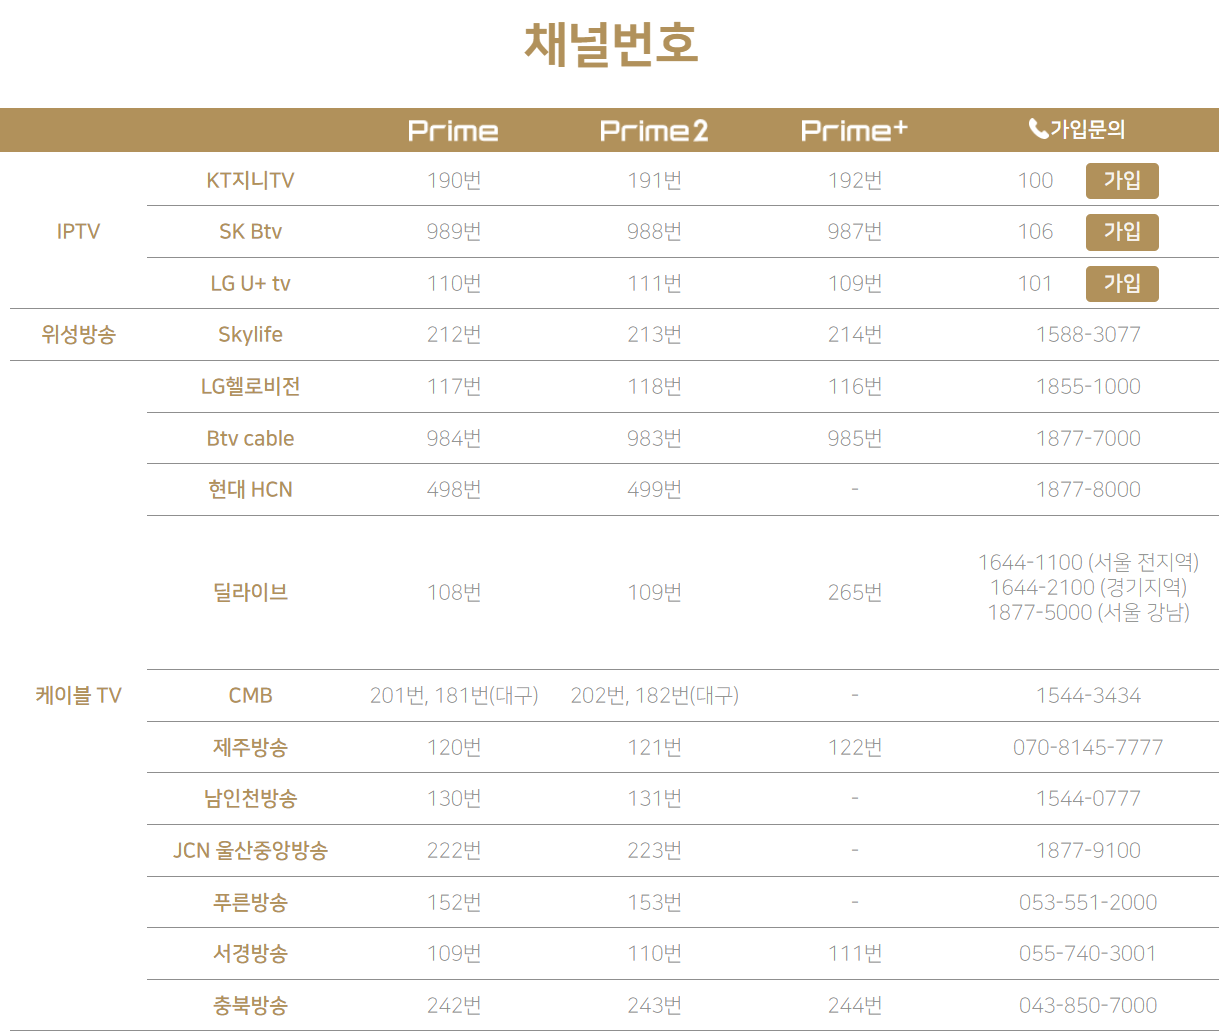Click the 202번, 182번(대구) cell
The height and width of the screenshot is (1031, 1219).
[655, 696]
